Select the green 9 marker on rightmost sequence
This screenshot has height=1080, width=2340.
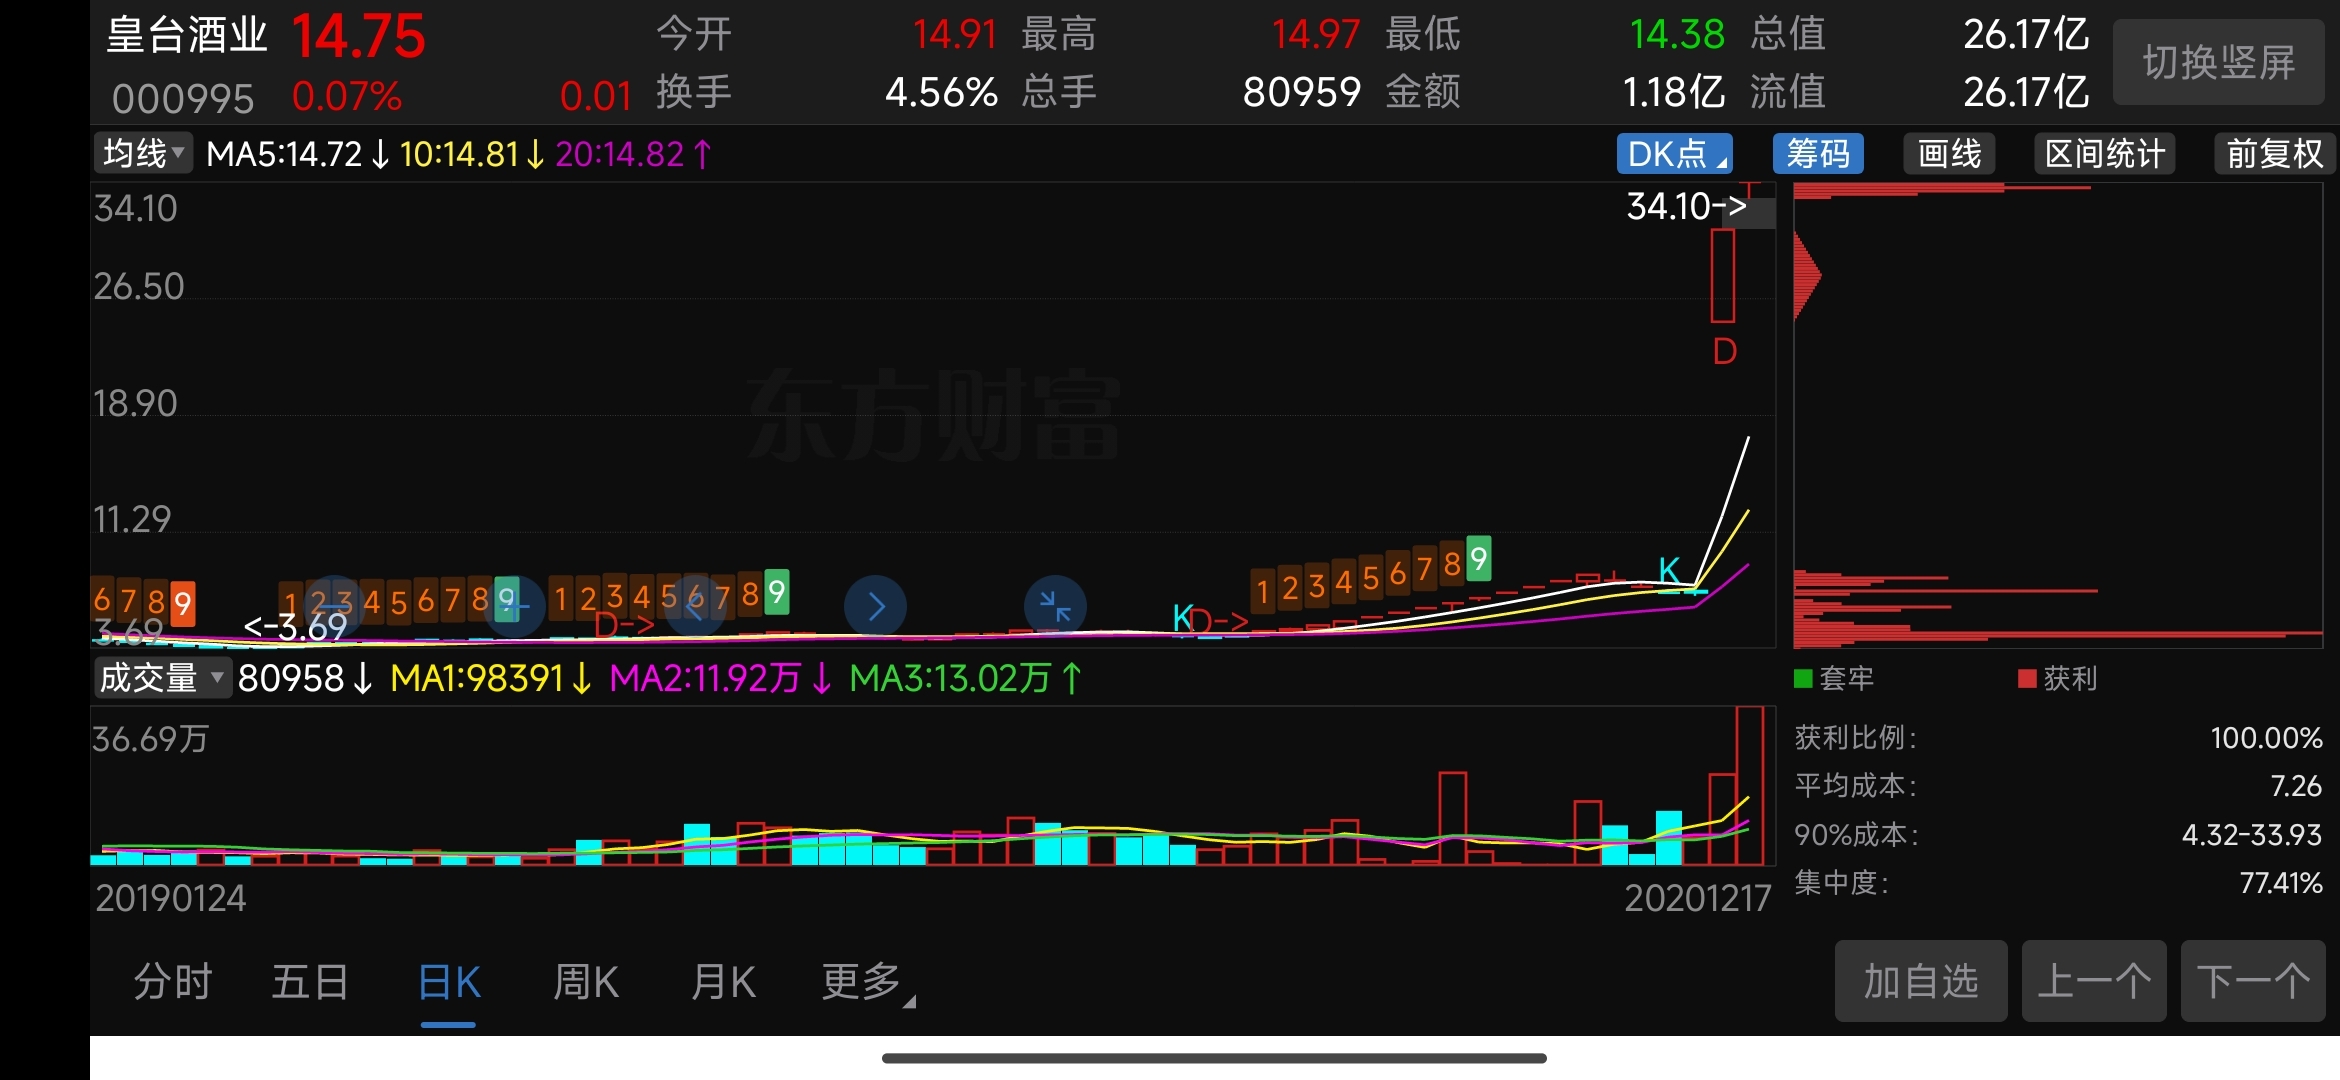pos(1479,559)
